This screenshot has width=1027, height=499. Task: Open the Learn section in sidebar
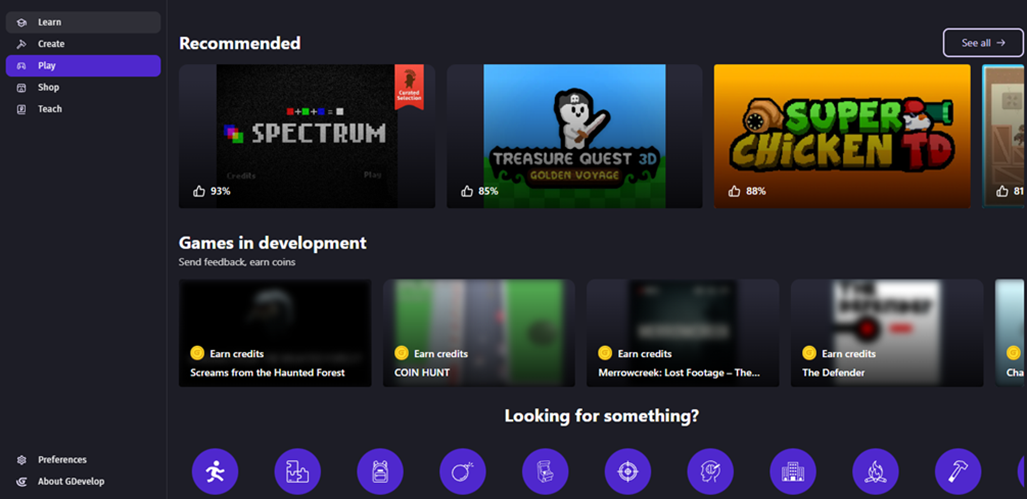coord(50,22)
